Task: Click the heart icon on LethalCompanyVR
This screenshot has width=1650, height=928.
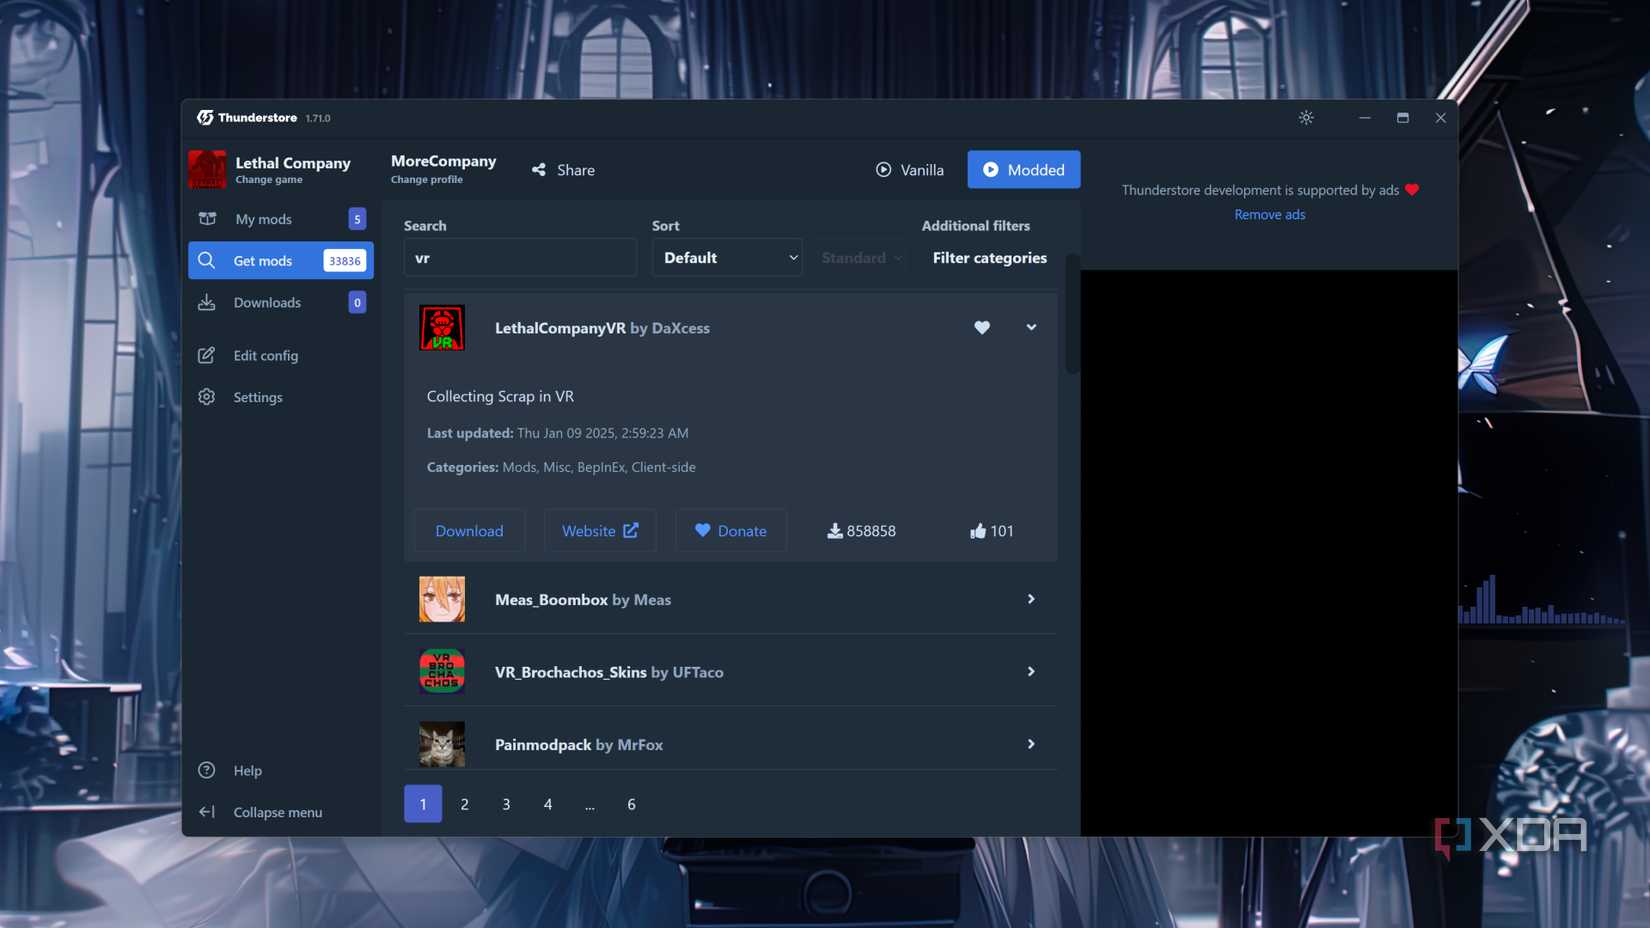Action: 982,327
